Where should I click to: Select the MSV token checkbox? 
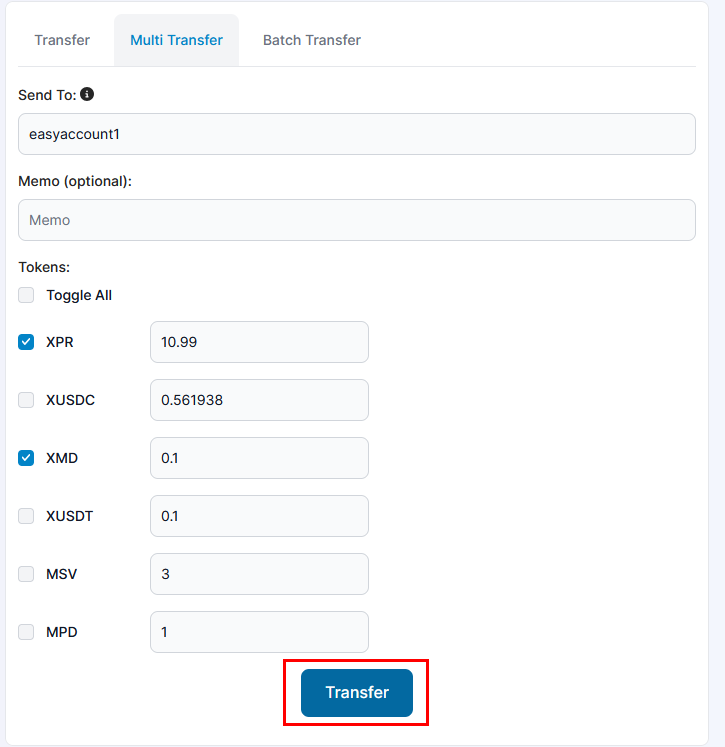27,574
